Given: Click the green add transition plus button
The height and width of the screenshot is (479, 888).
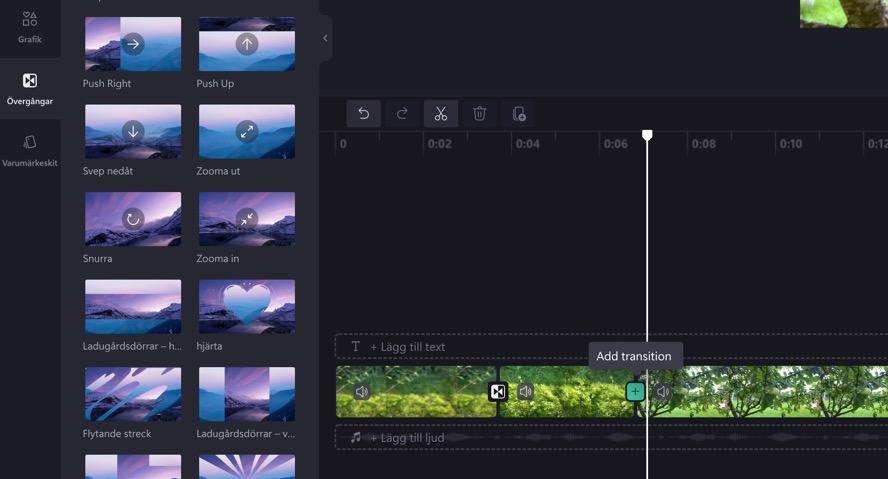Looking at the screenshot, I should (635, 391).
